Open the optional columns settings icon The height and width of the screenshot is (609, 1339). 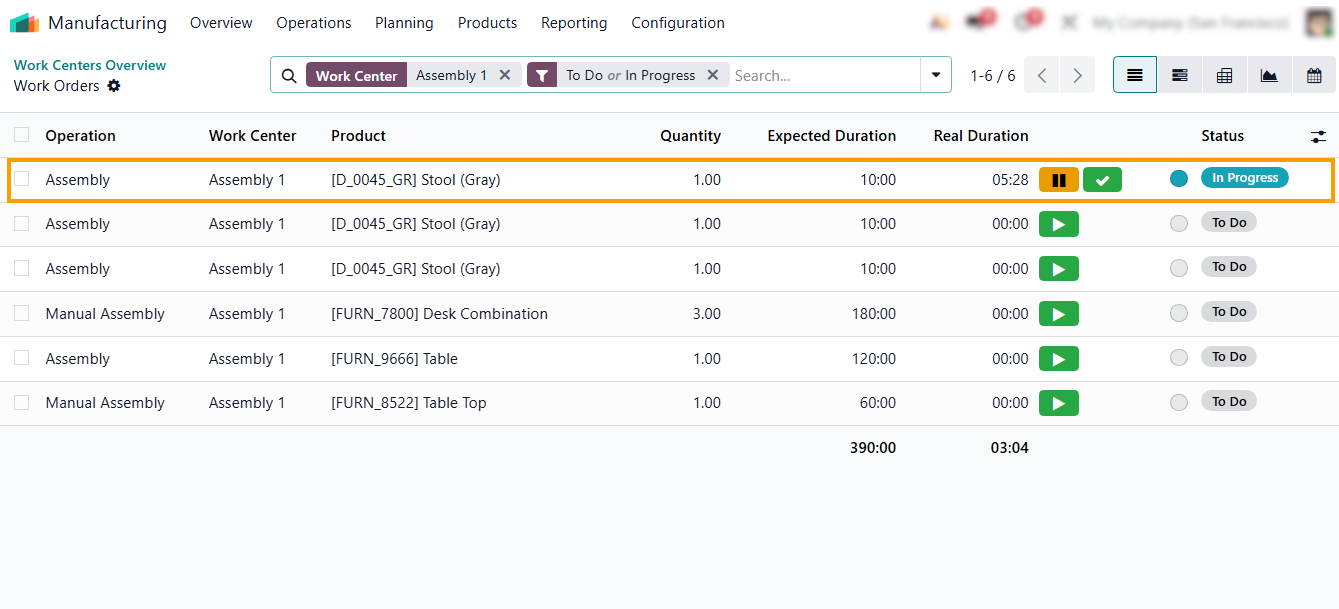tap(1318, 136)
